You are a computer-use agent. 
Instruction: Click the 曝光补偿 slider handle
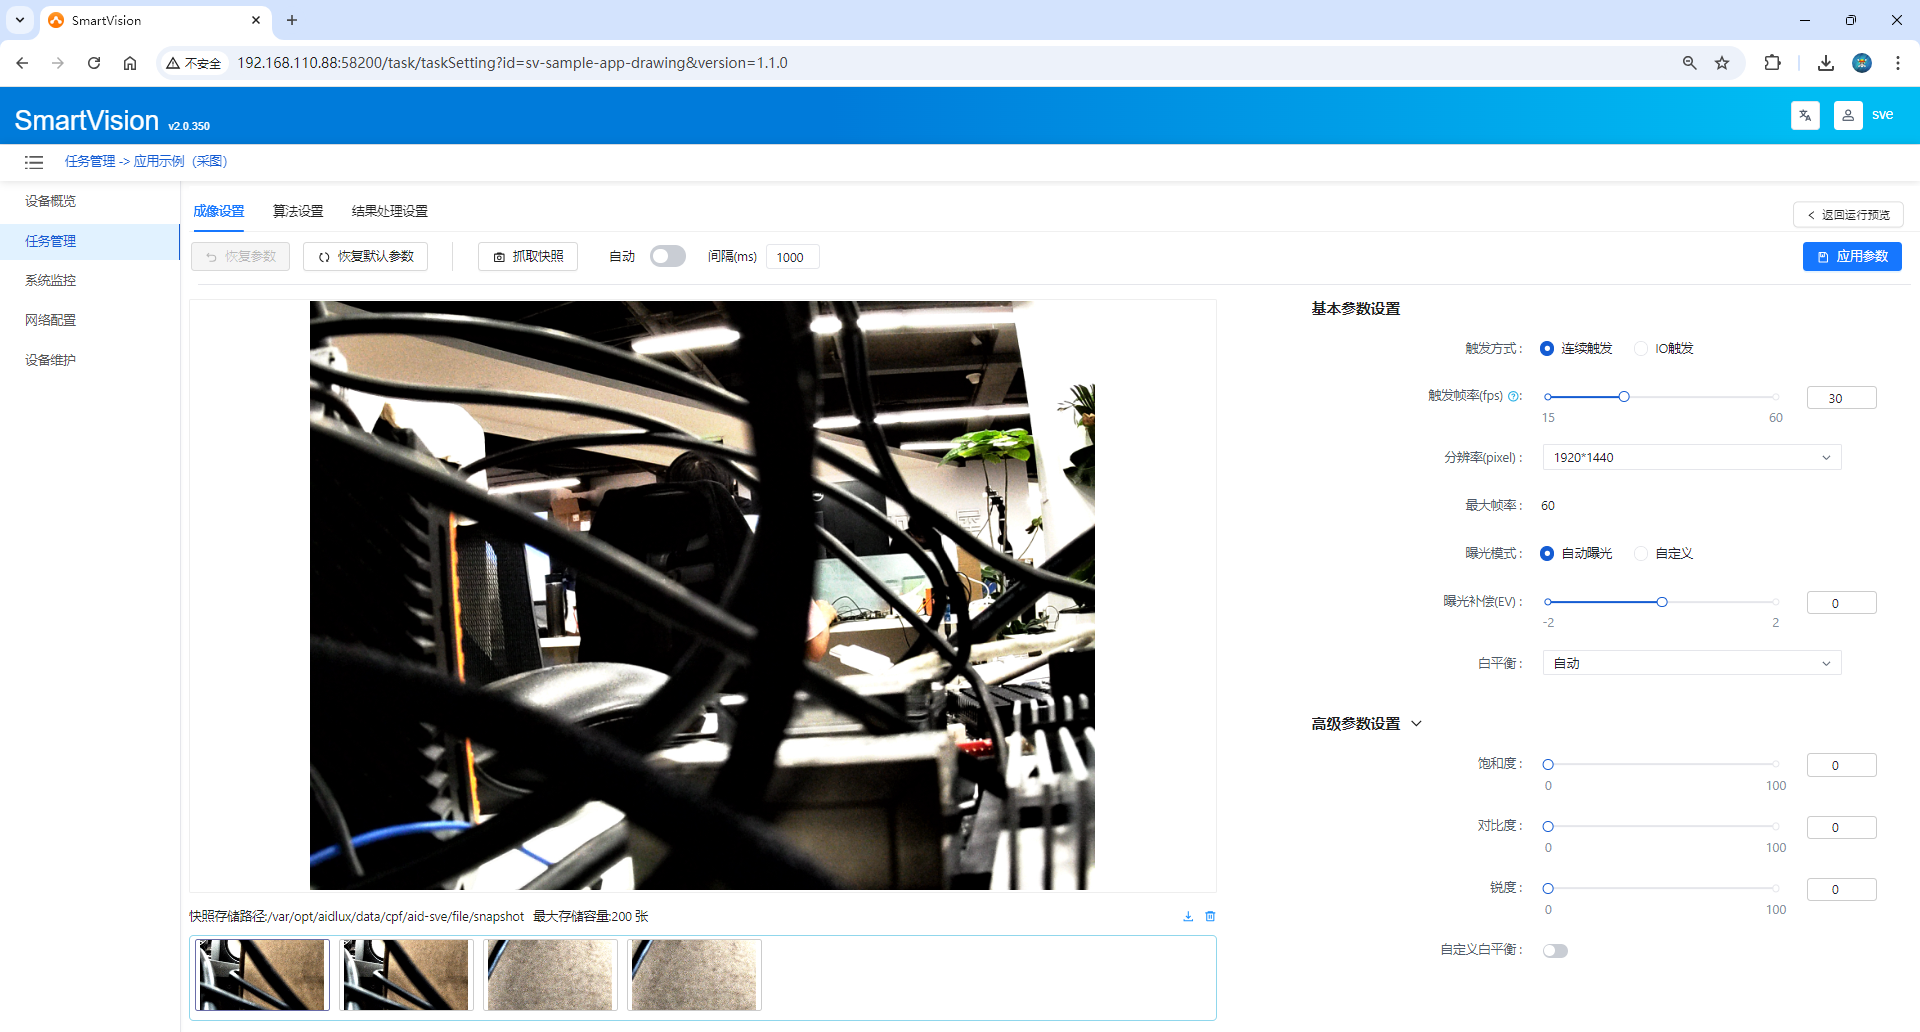tap(1662, 602)
